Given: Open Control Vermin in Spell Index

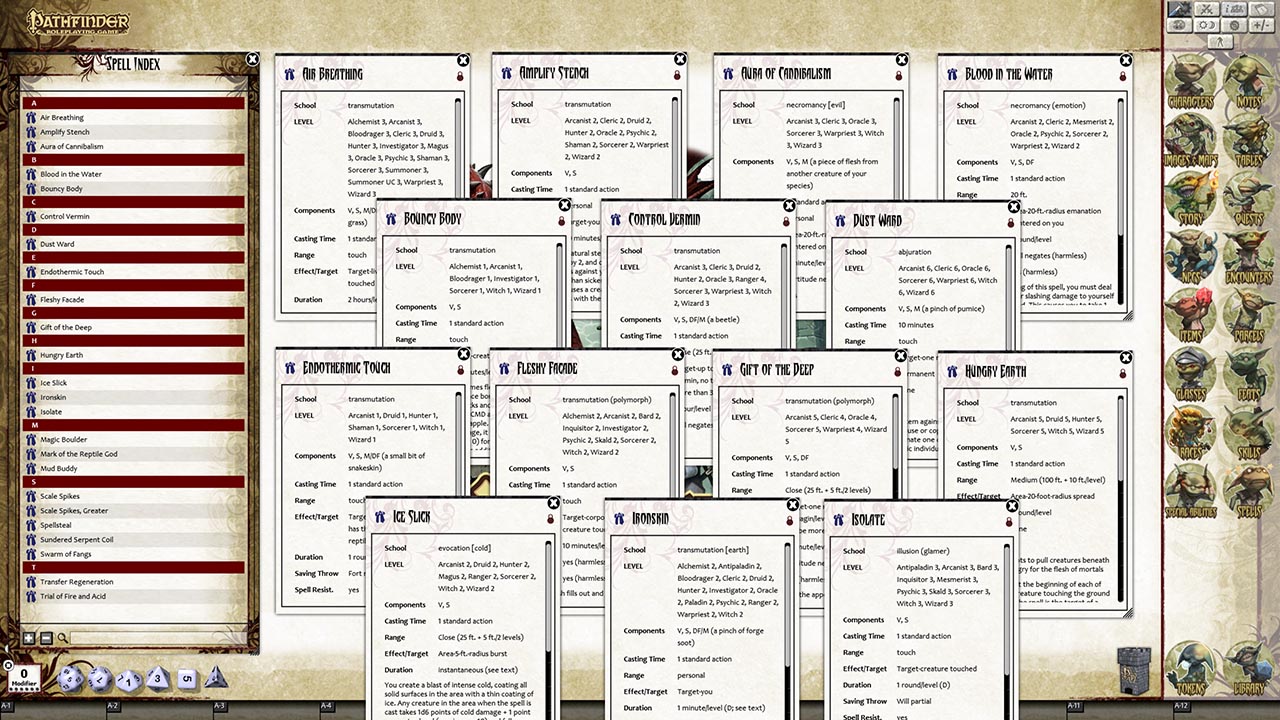Looking at the screenshot, I should coord(133,216).
